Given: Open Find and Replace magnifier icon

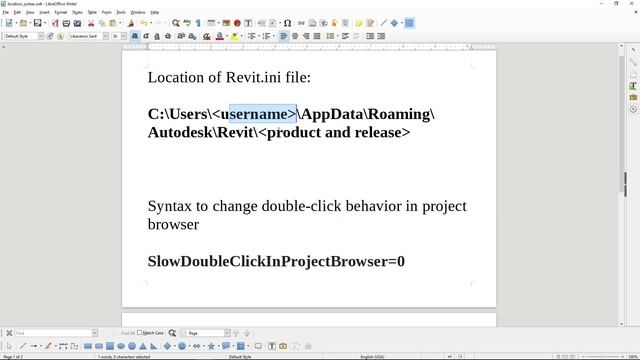Looking at the screenshot, I should pos(176,23).
